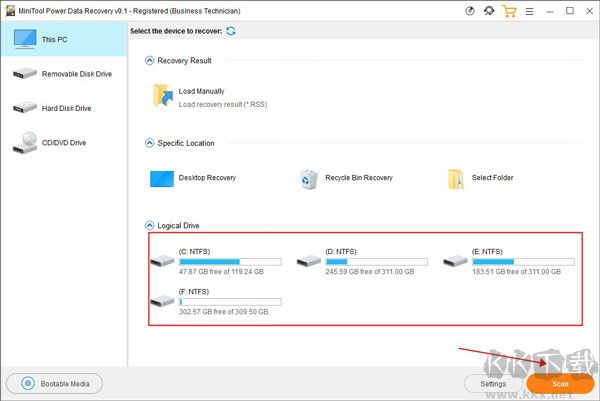Viewport: 600px width, 401px height.
Task: Collapse the Specific Location section
Action: tap(149, 143)
